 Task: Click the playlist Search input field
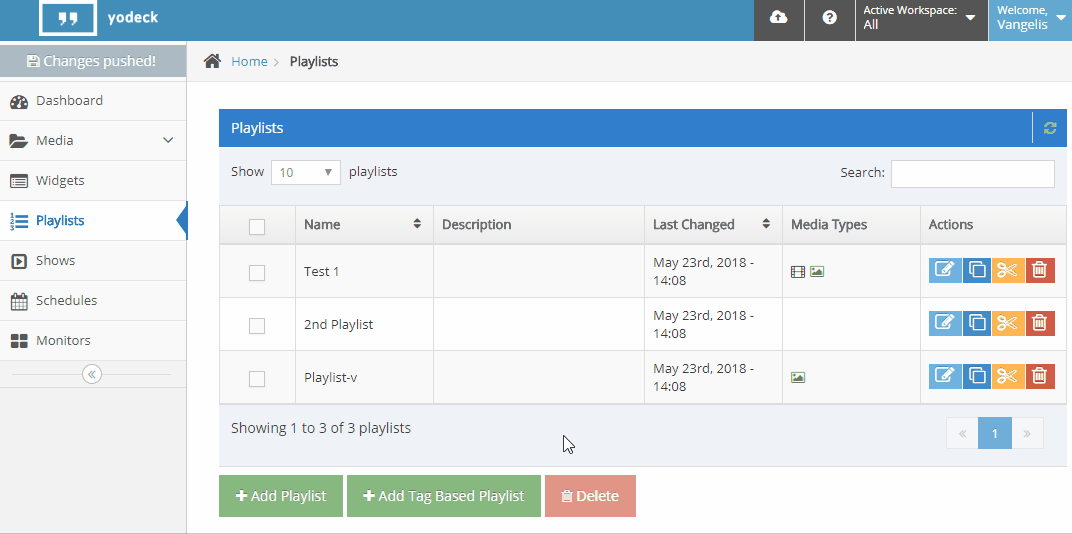[972, 173]
